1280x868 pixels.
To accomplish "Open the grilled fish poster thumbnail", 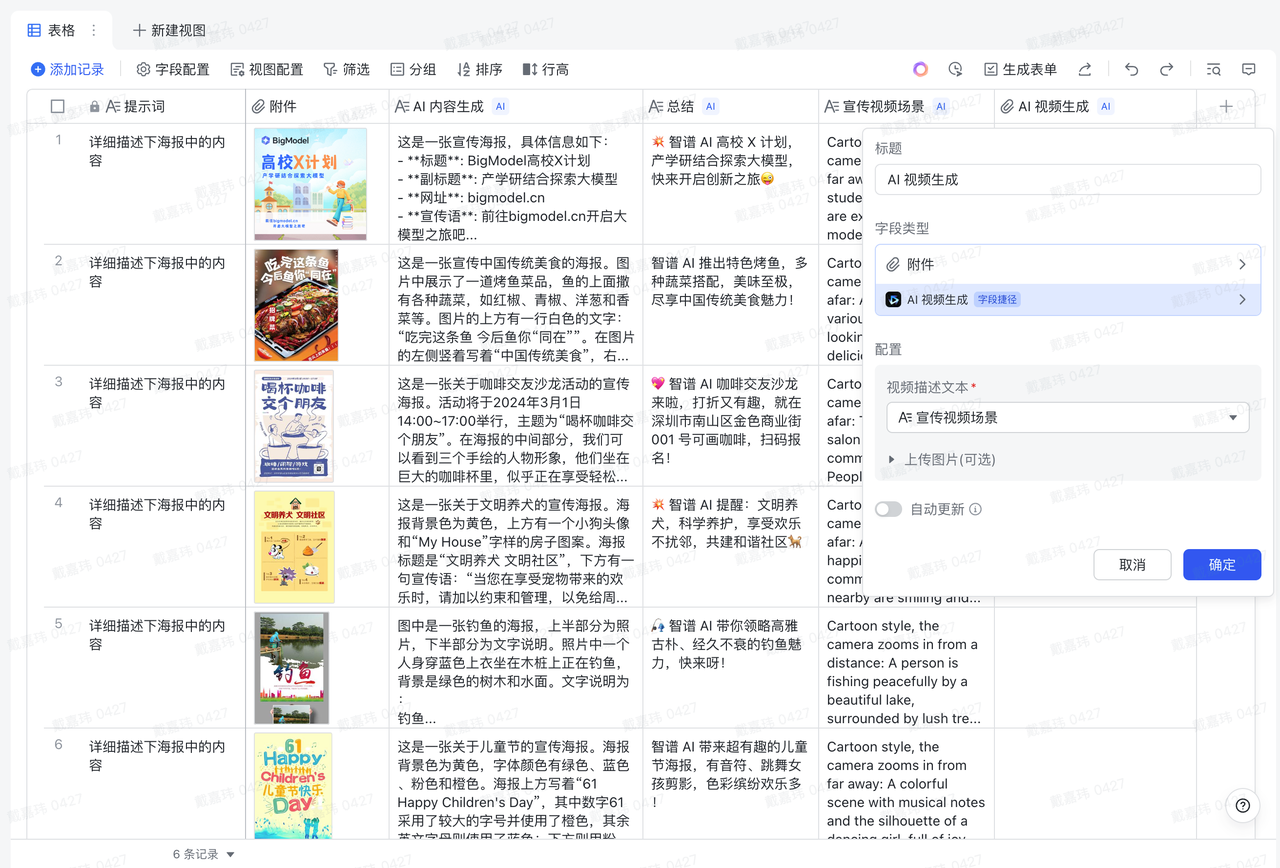I will click(296, 305).
